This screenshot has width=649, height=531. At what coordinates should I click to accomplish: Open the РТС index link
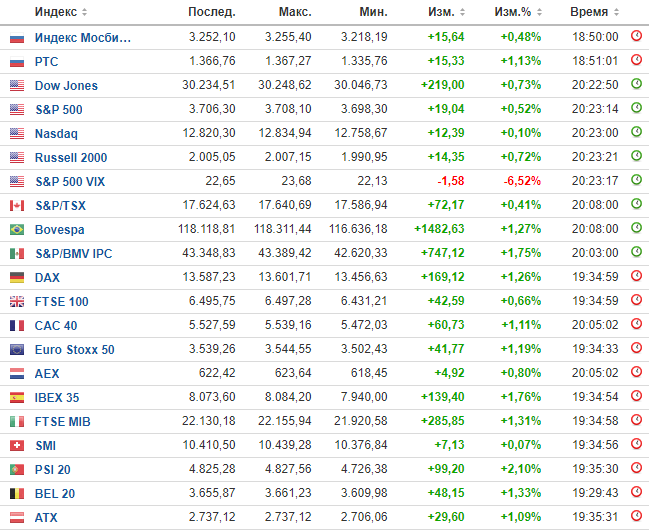click(x=46, y=62)
